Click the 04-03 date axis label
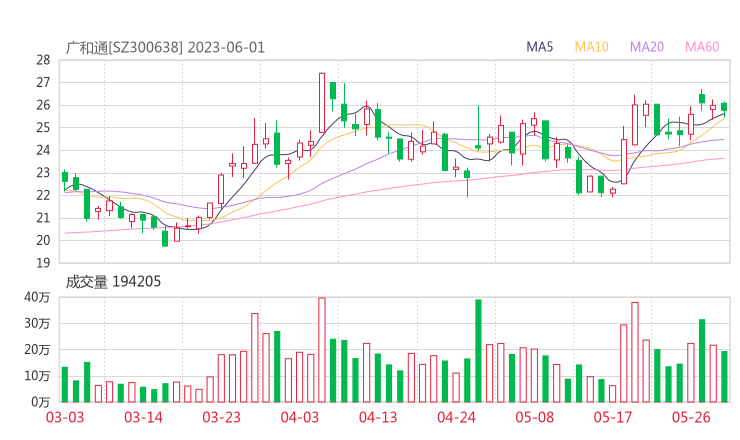740x440 pixels. [300, 417]
